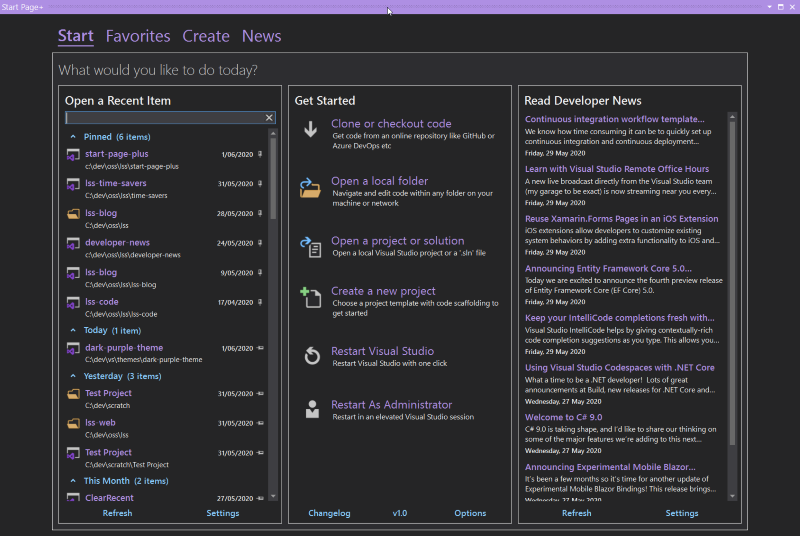
Task: Unpin the lss-time-savers item
Action: pos(260,184)
